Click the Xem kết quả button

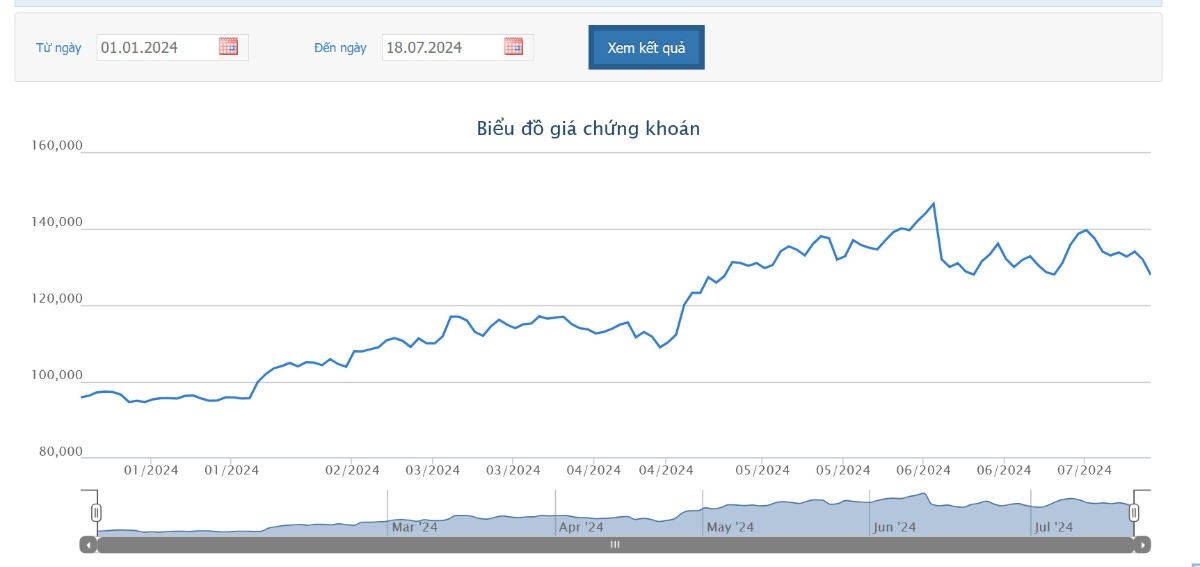pyautogui.click(x=646, y=48)
